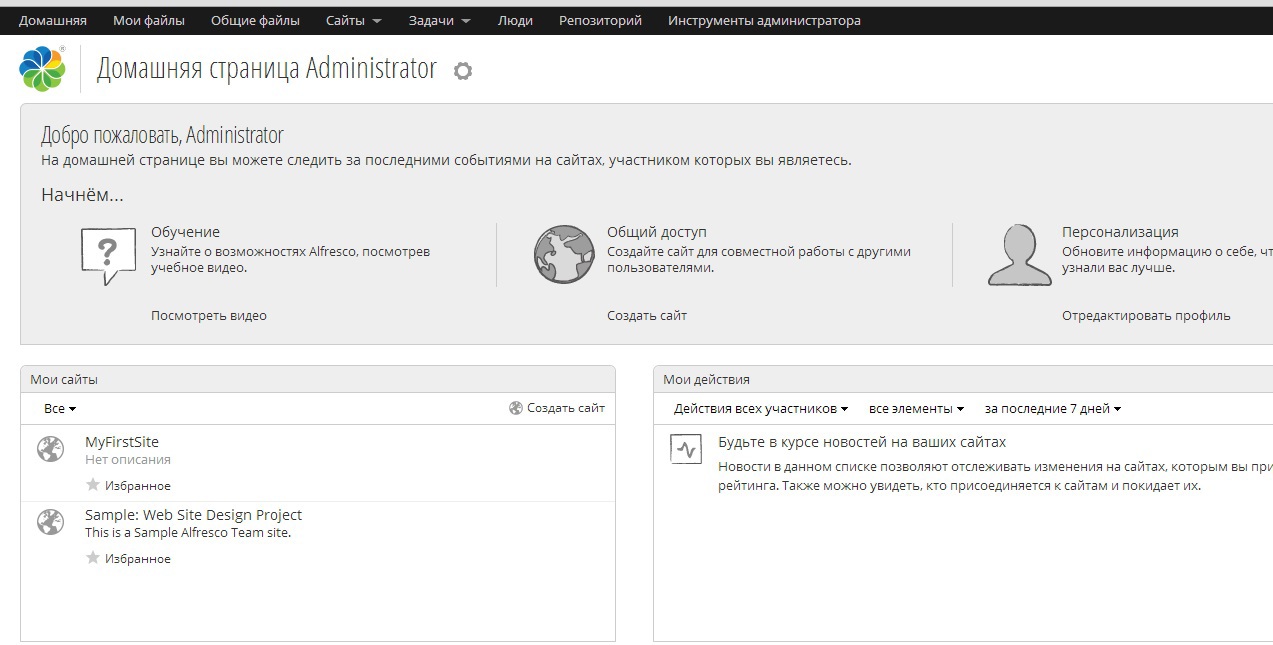Open Инструменты администратора
Screen dimensions: 1273x645
pos(763,19)
